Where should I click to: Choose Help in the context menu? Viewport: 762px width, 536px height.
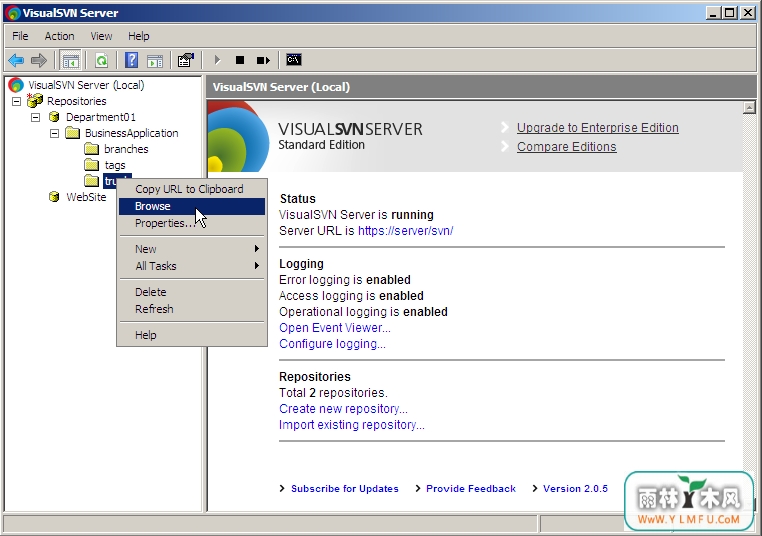[192, 335]
